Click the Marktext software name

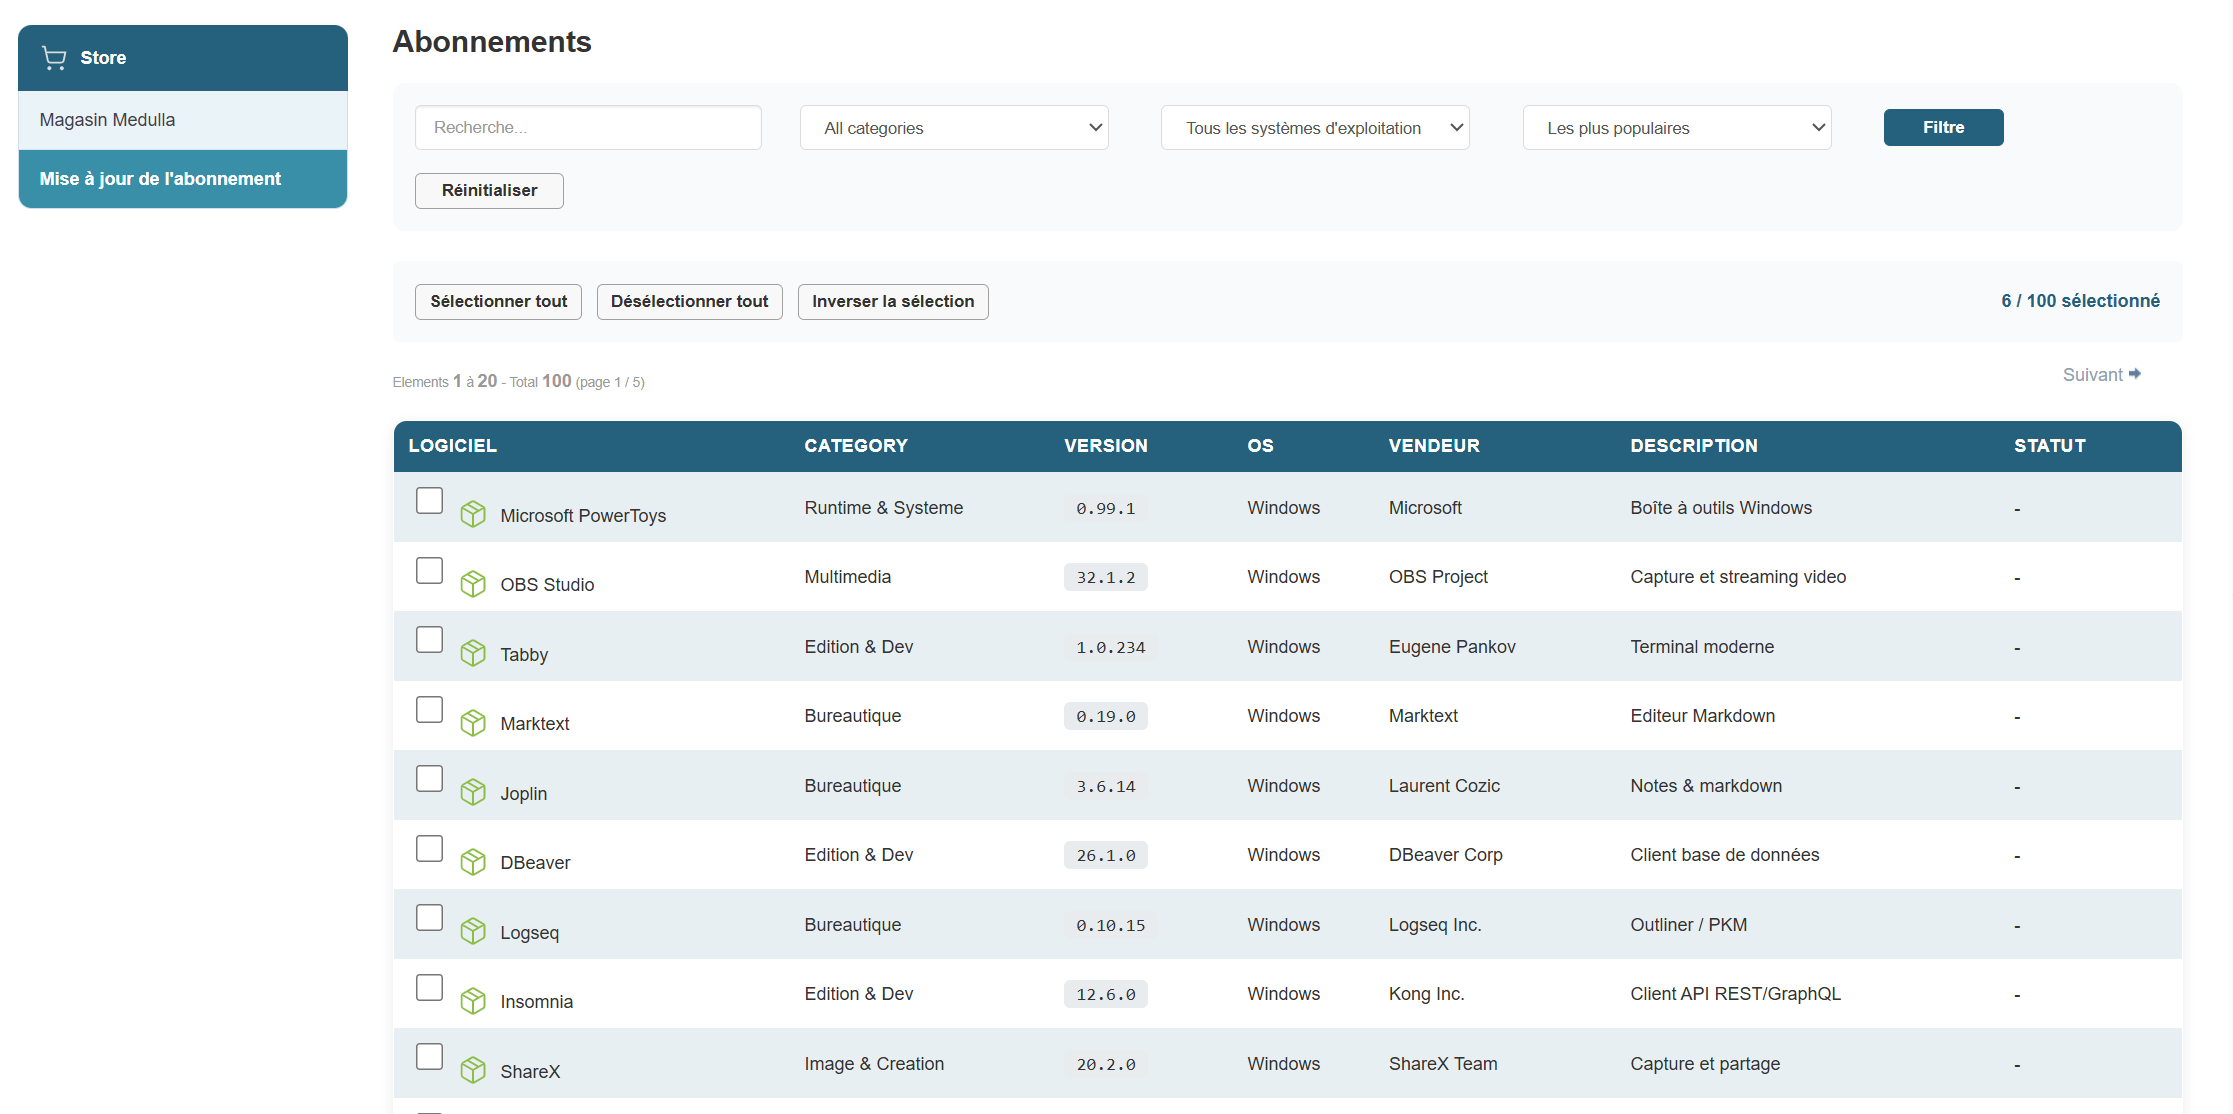(x=535, y=724)
